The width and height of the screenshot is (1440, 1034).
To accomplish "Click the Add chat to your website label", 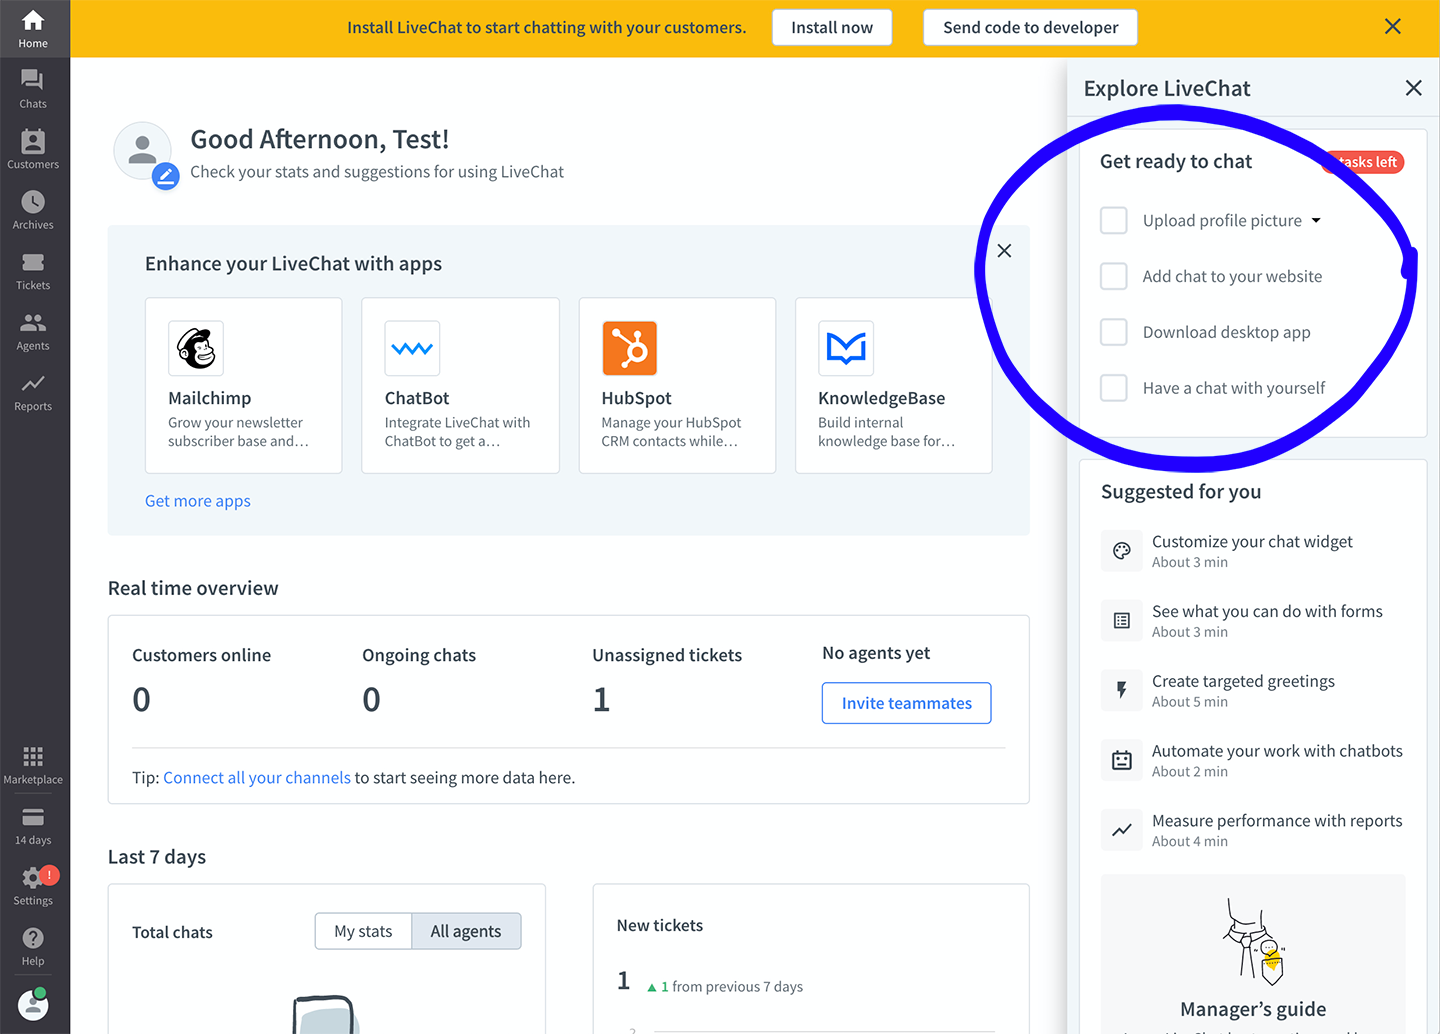I will (1232, 277).
